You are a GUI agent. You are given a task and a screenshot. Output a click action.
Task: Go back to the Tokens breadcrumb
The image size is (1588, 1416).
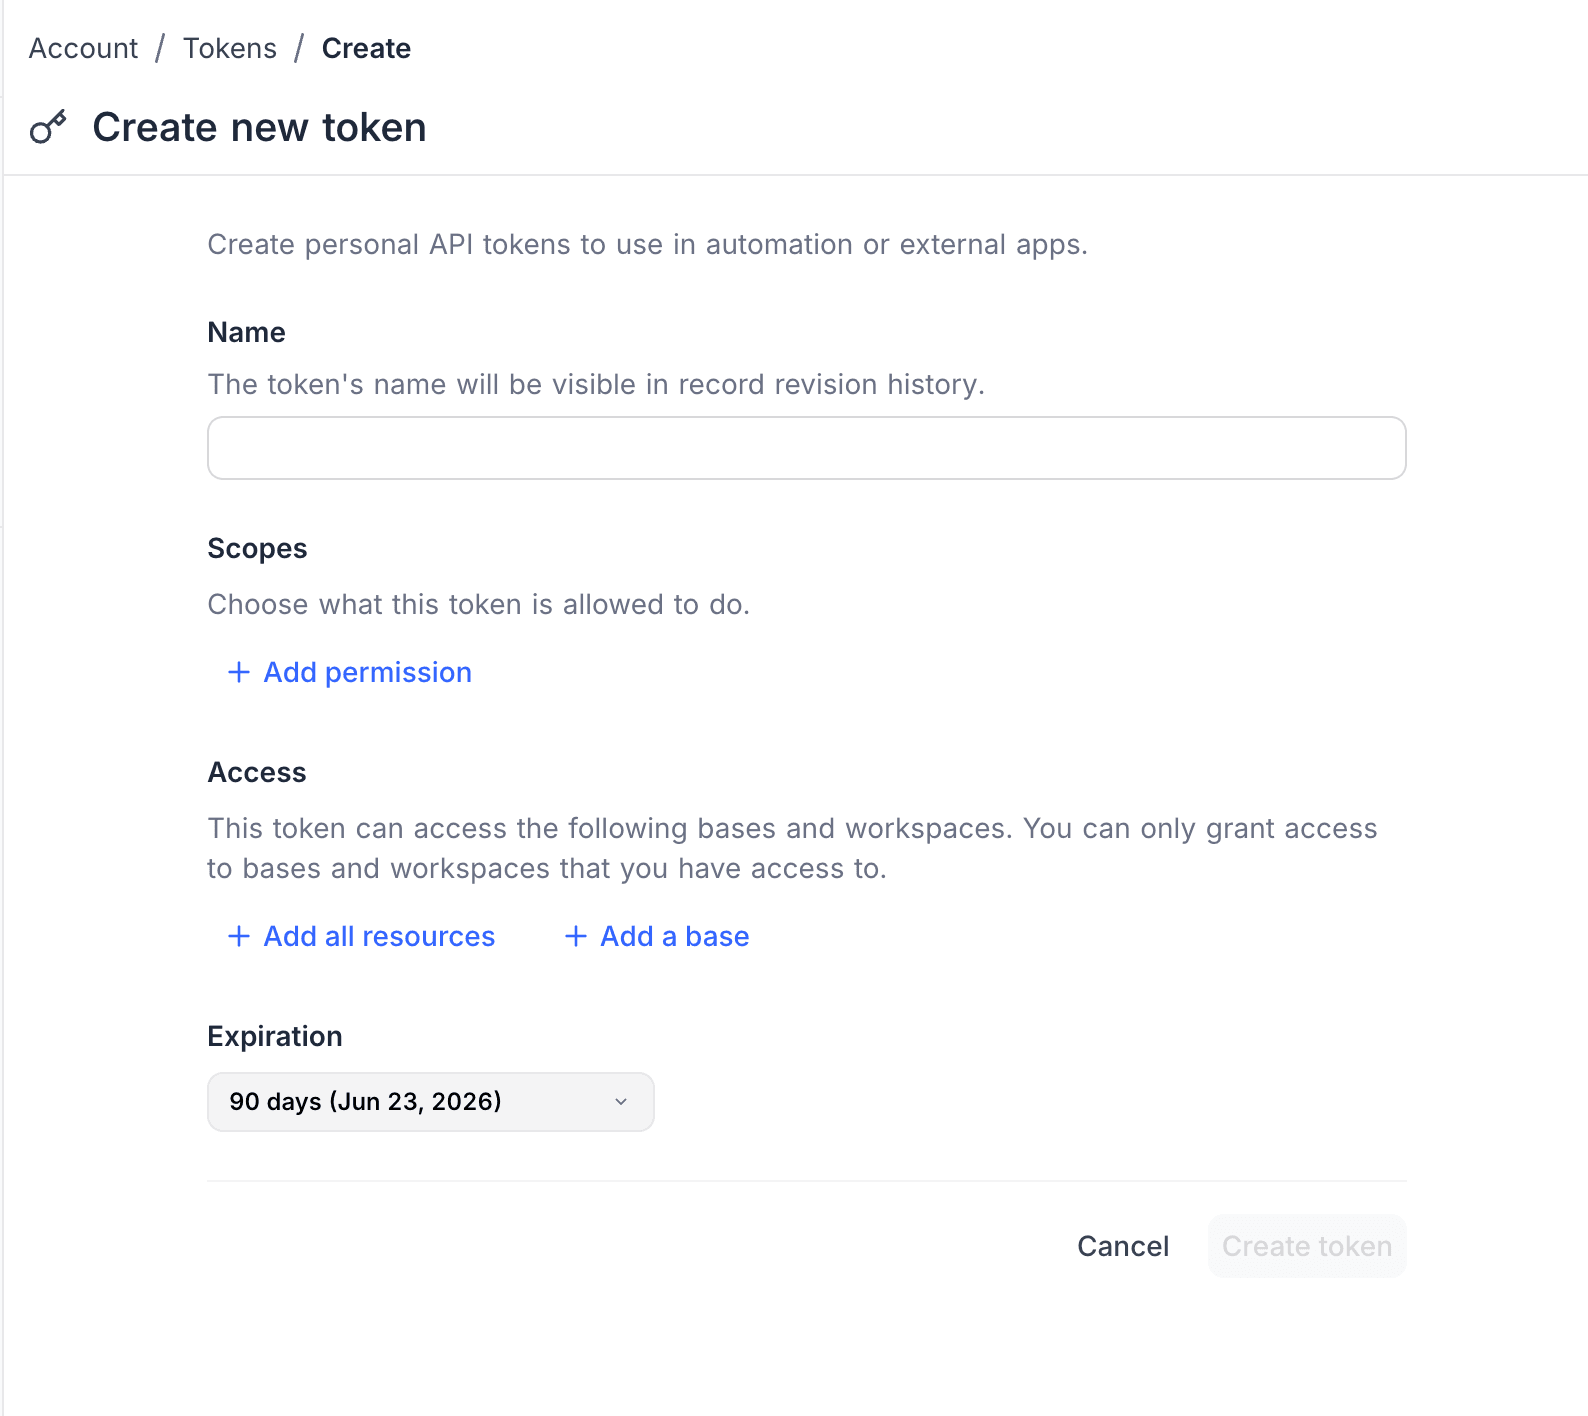[x=230, y=47]
